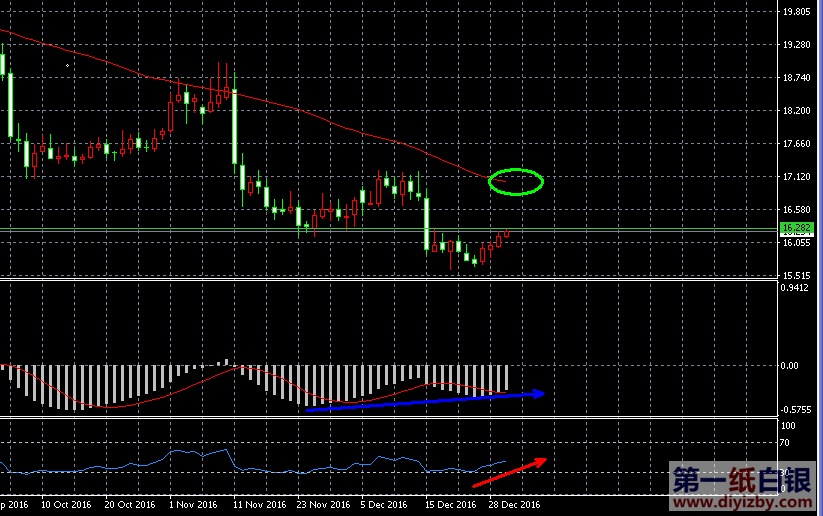Image resolution: width=823 pixels, height=516 pixels.
Task: Click the 11 Nov 2016 date label
Action: click(257, 505)
